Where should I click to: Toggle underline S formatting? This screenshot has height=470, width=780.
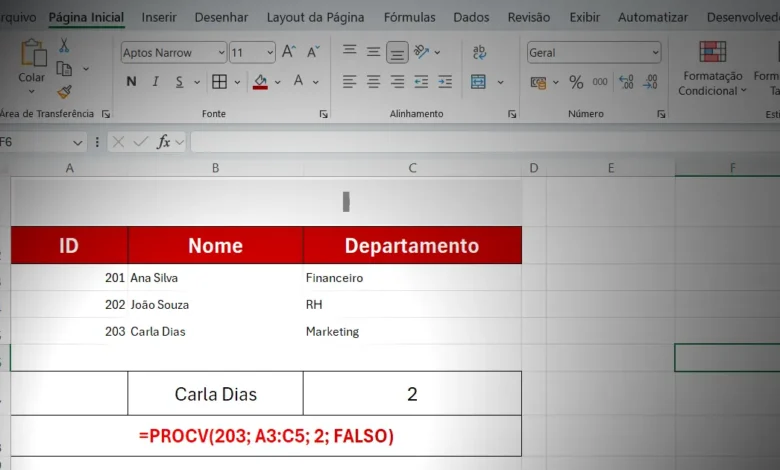[179, 82]
